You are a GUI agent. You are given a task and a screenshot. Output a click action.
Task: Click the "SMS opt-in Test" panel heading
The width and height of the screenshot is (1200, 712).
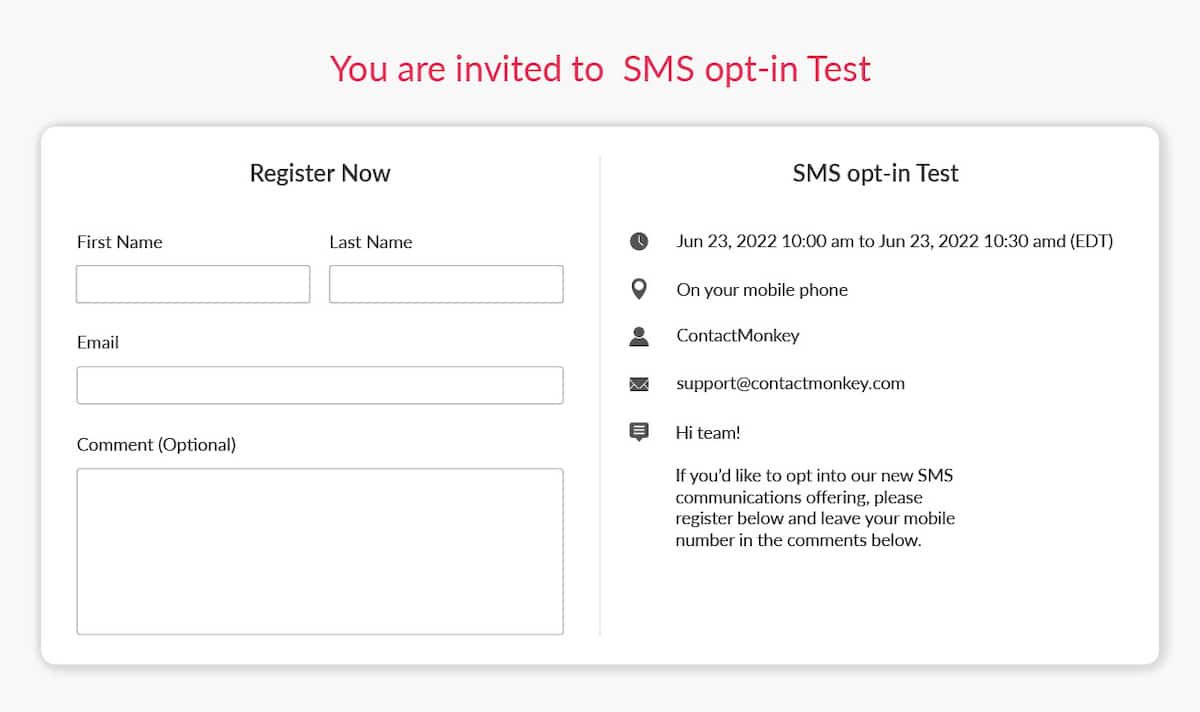coord(875,173)
